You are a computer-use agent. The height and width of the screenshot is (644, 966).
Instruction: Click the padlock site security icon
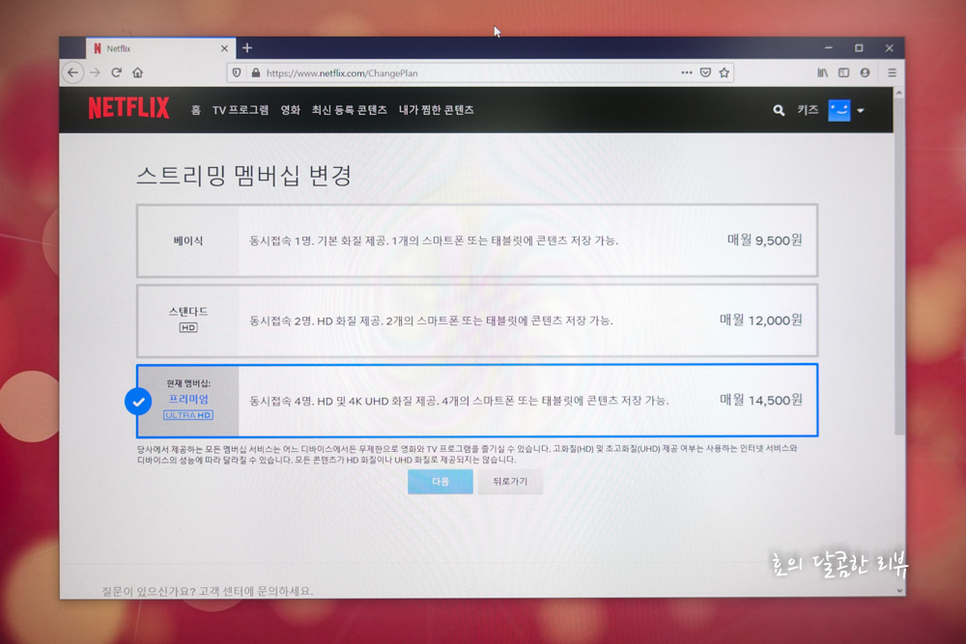click(256, 73)
